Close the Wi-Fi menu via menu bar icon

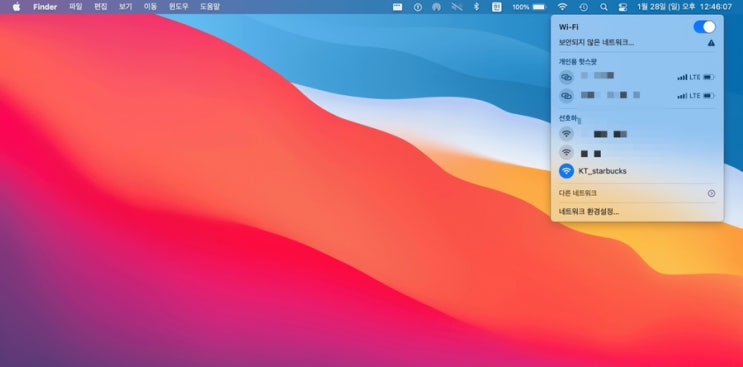point(562,7)
